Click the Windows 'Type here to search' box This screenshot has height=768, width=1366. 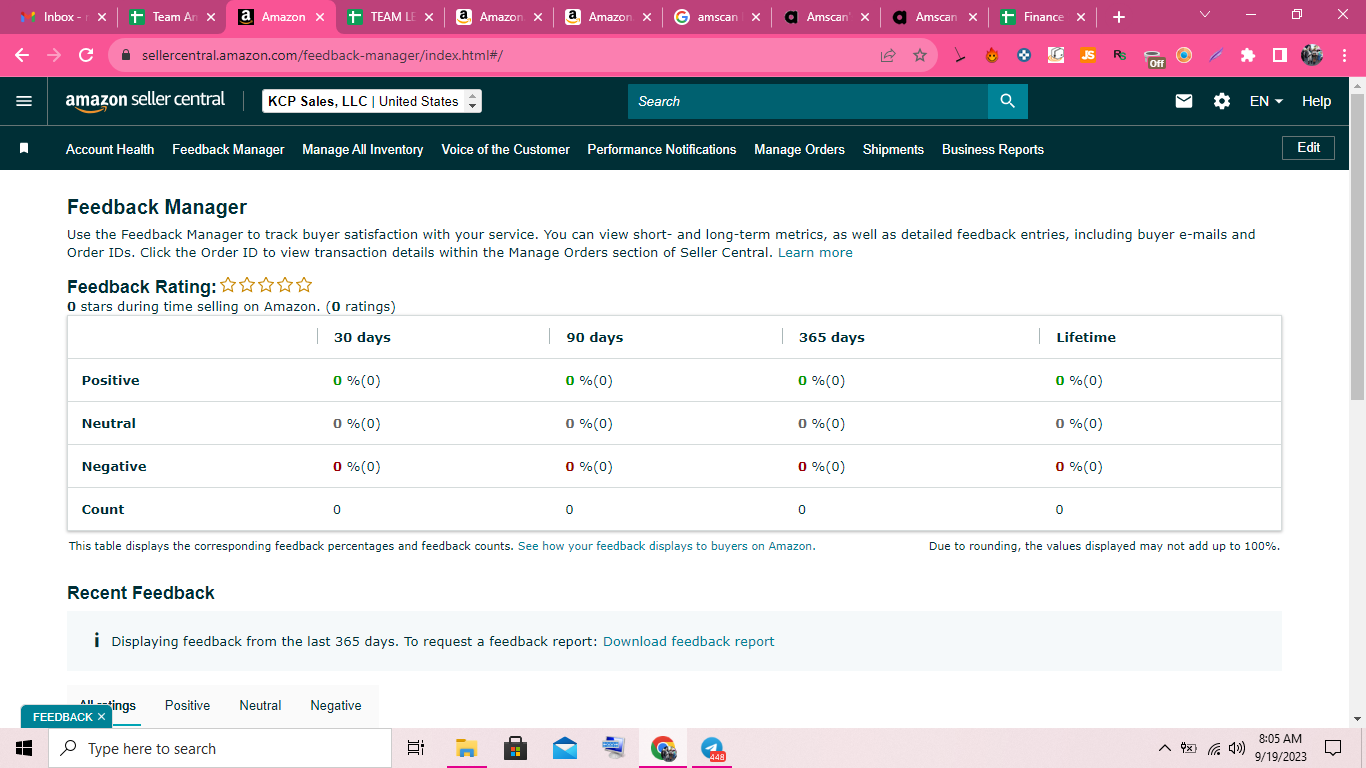click(219, 748)
